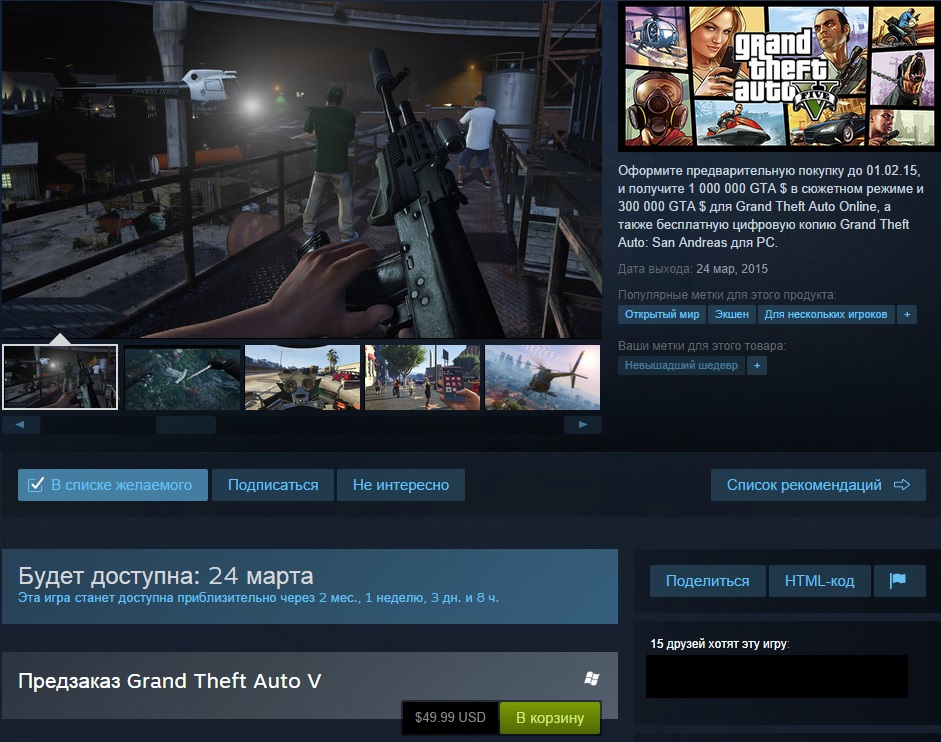Click the release date "24 мар, 2015"
The height and width of the screenshot is (742, 941).
[732, 269]
